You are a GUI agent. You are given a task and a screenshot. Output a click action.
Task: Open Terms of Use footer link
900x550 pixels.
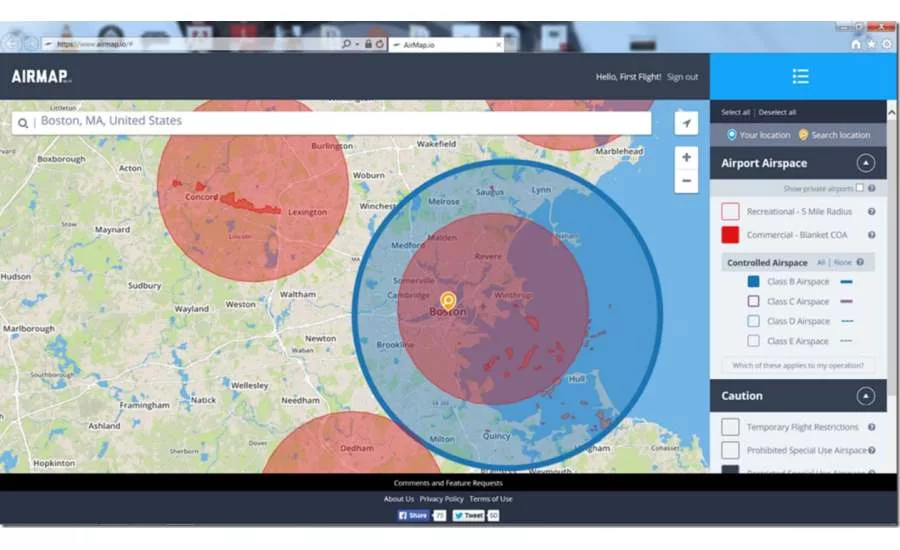pos(491,499)
